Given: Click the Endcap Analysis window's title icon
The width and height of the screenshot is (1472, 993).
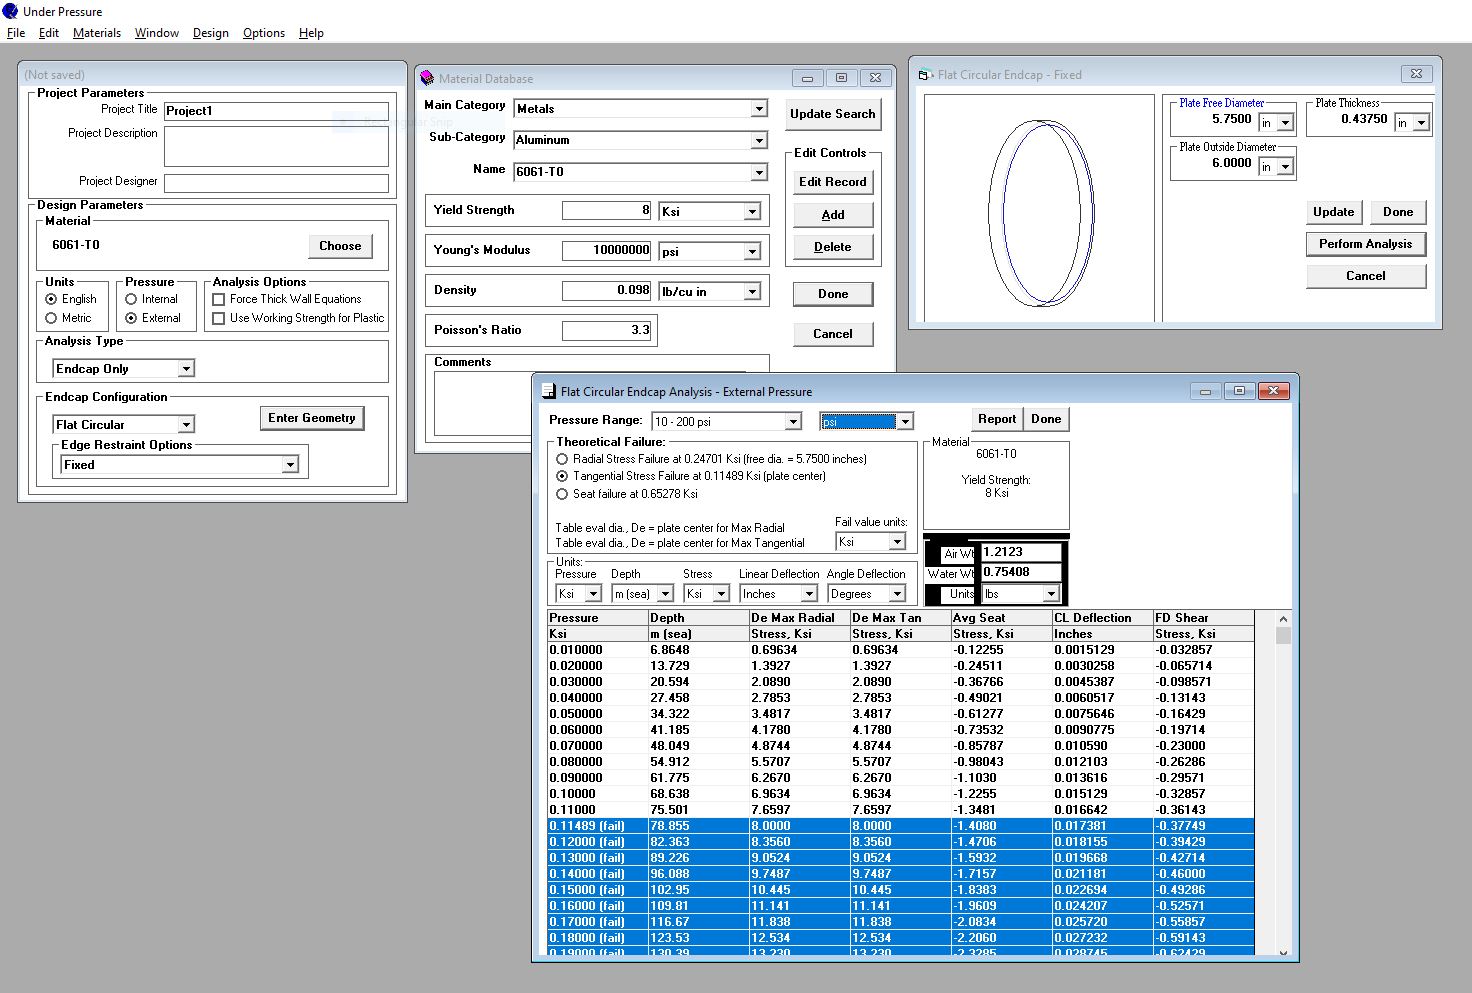Looking at the screenshot, I should coord(548,391).
